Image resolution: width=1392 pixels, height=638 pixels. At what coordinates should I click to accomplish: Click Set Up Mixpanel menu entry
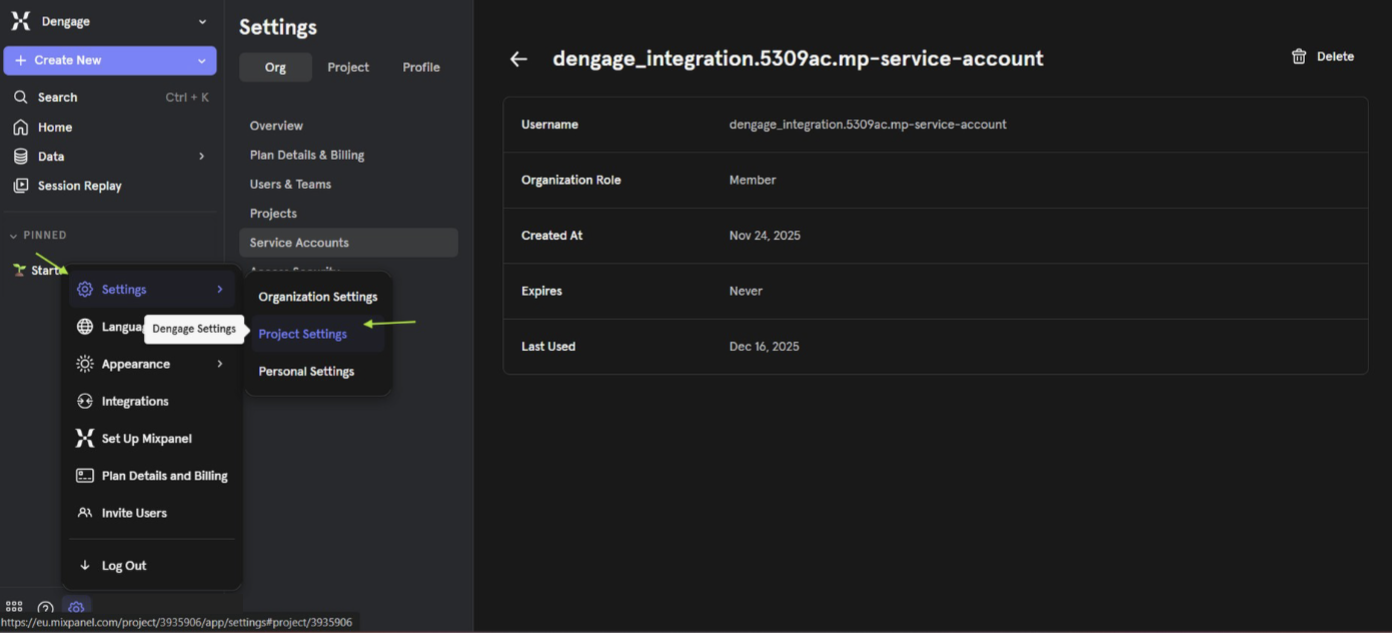click(x=146, y=439)
